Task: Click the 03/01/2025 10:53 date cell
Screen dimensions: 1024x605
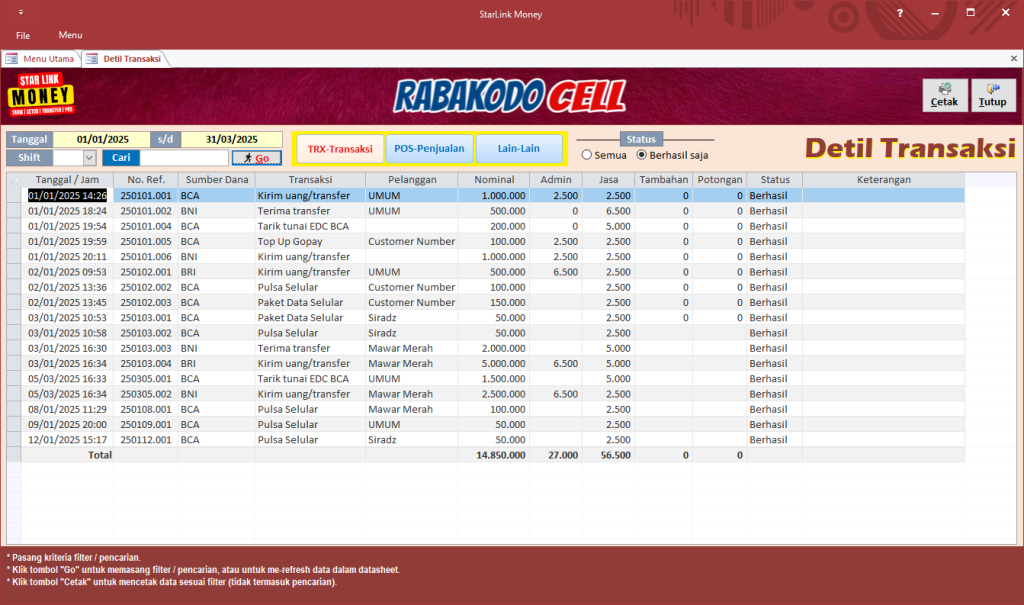Action: pyautogui.click(x=67, y=318)
